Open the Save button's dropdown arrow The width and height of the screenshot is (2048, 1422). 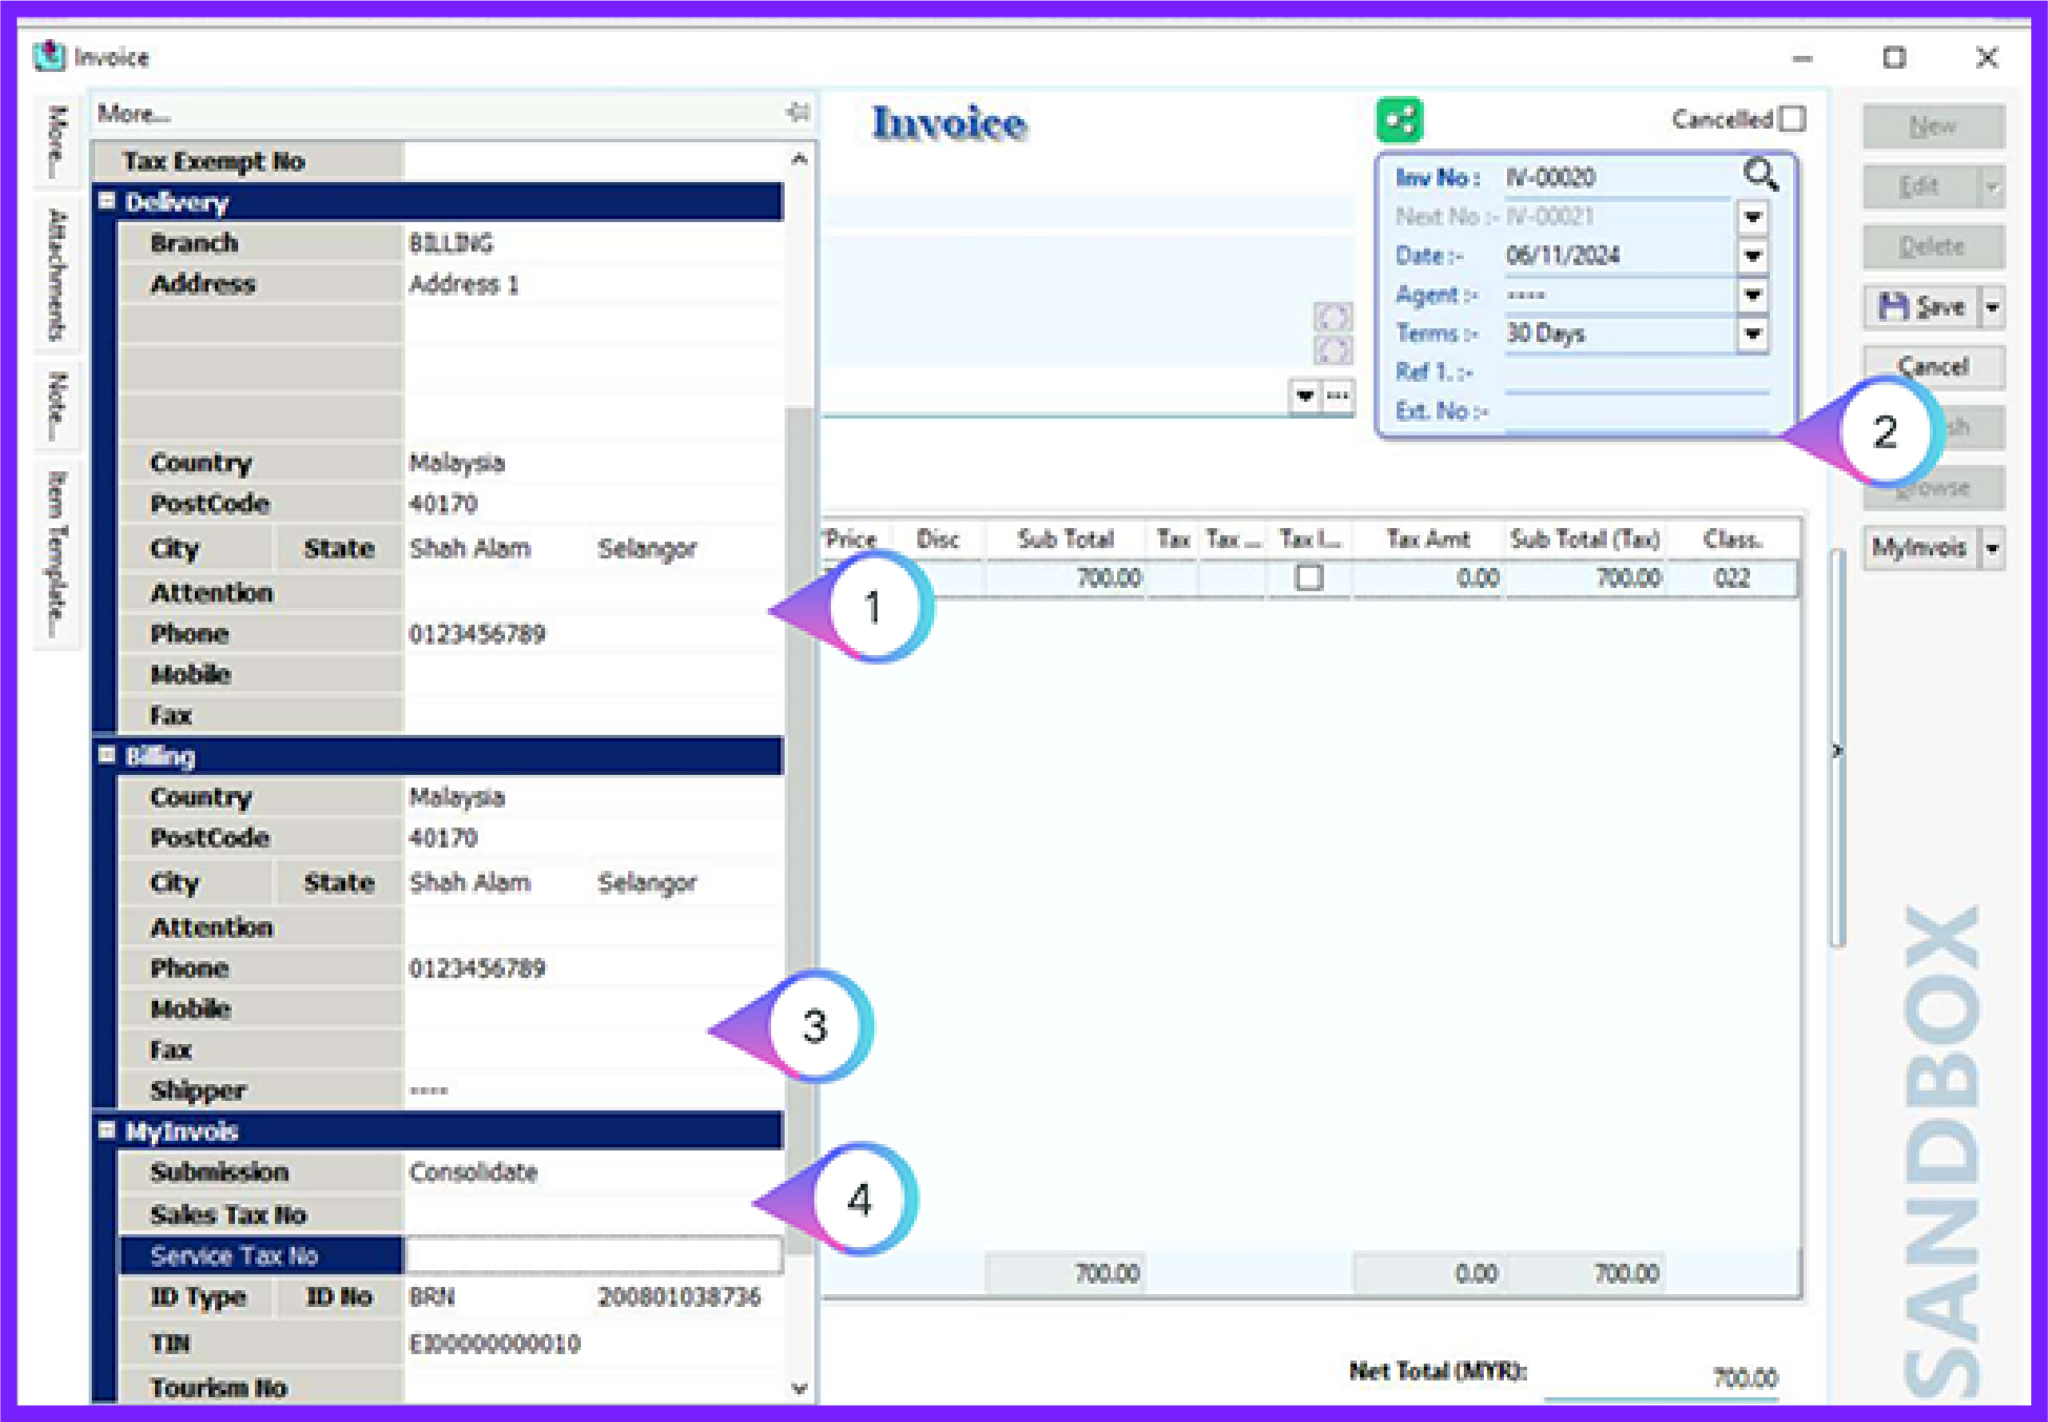(1991, 307)
